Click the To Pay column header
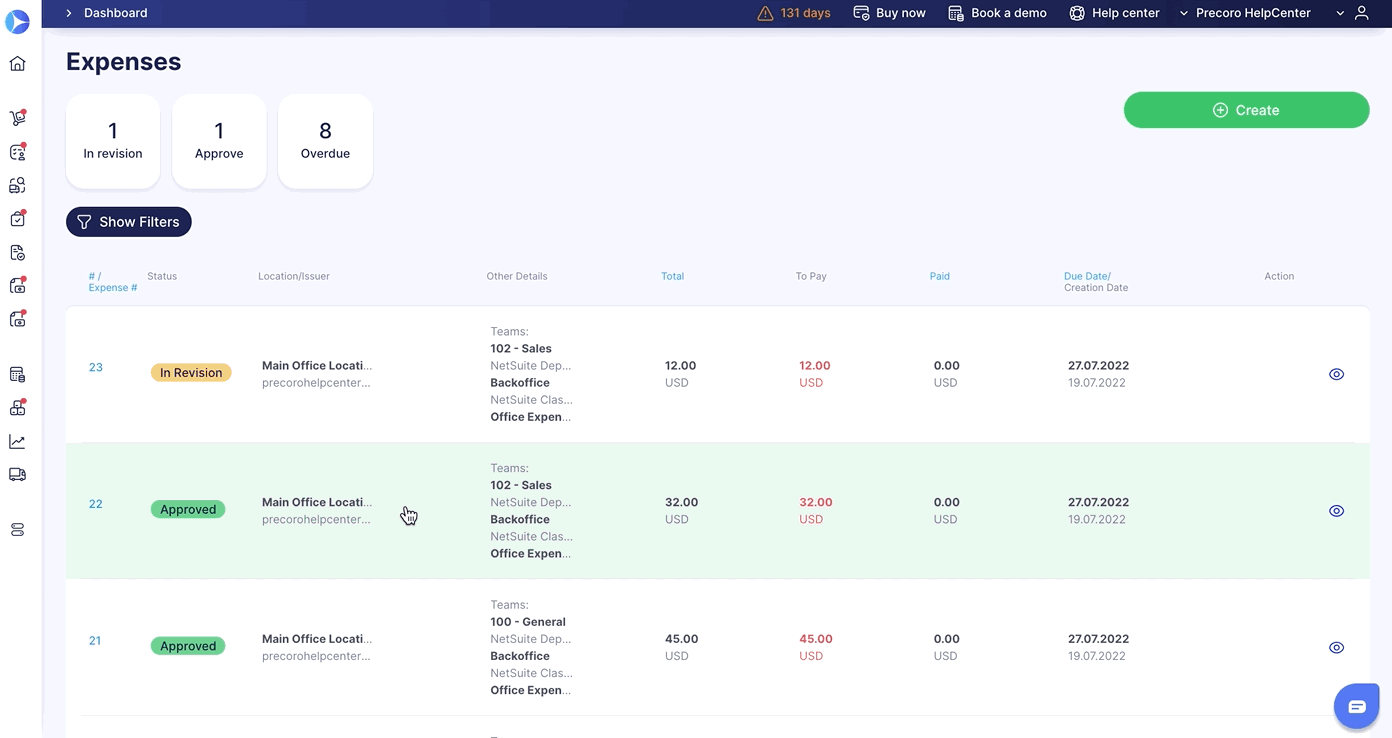The image size is (1392, 738). [x=811, y=276]
